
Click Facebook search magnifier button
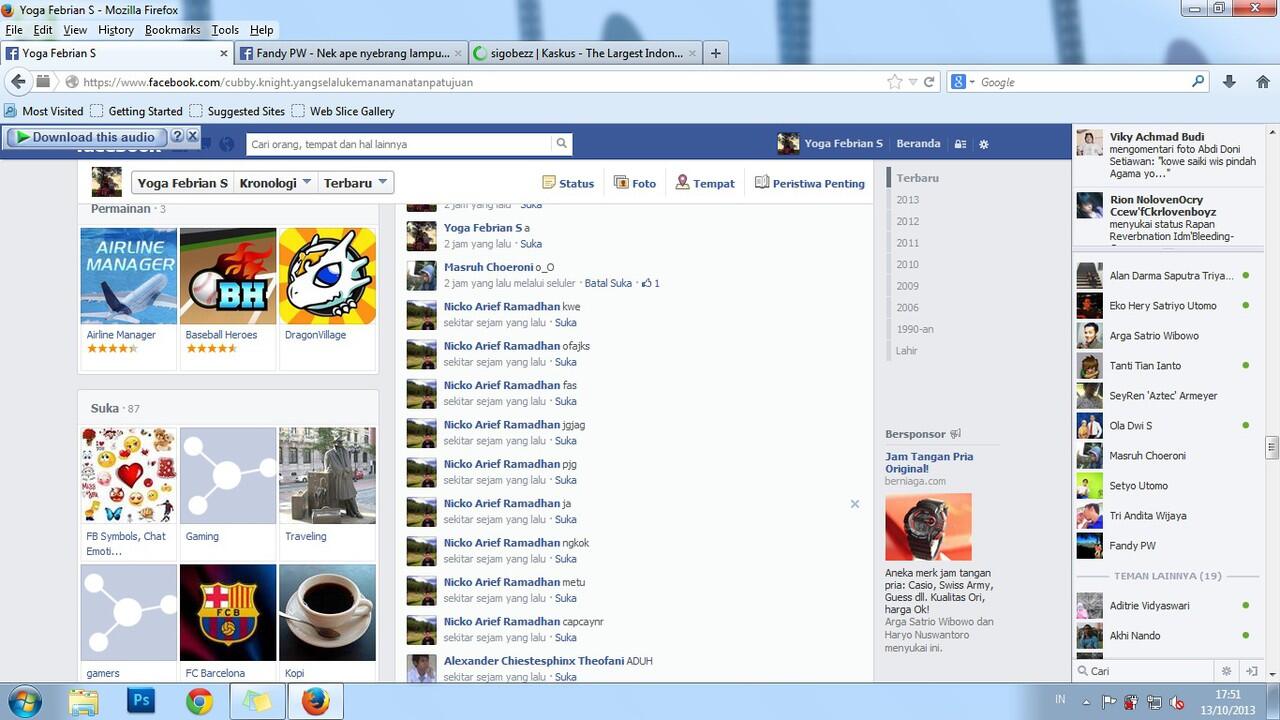point(562,144)
